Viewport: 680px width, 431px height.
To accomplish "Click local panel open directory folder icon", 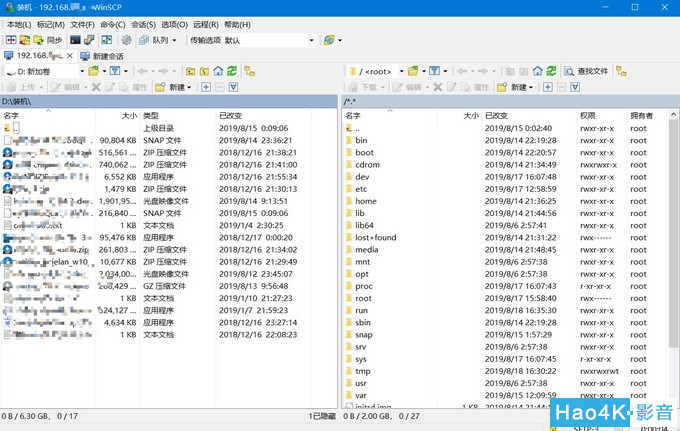I will coord(94,71).
